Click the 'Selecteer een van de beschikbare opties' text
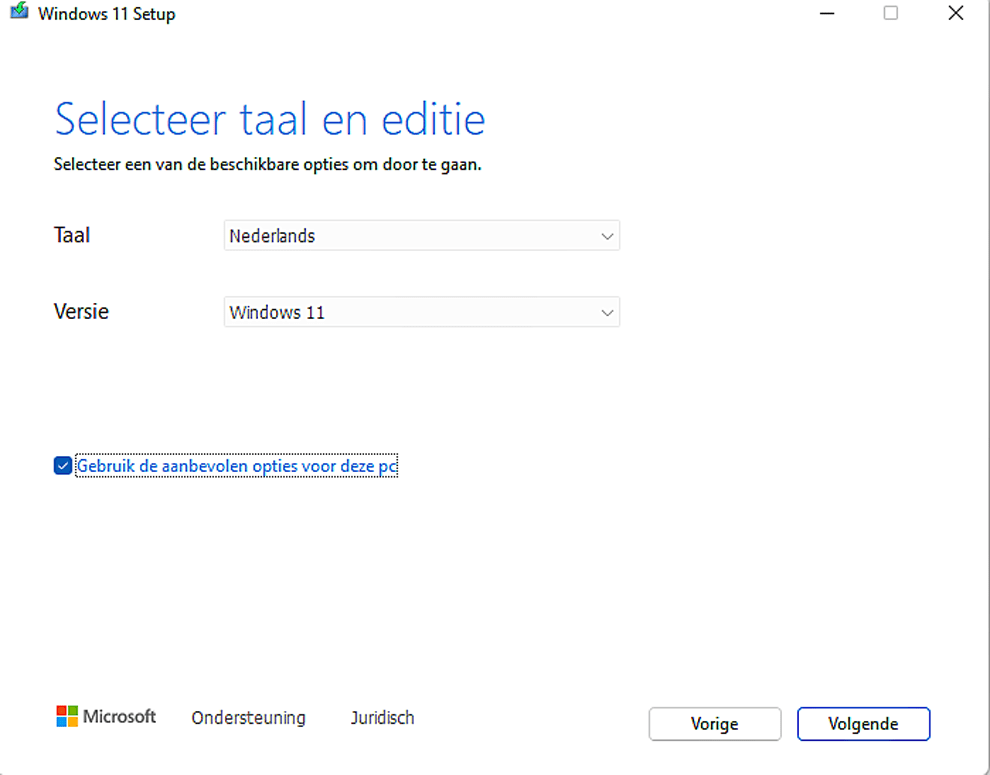This screenshot has width=990, height=775. 268,165
